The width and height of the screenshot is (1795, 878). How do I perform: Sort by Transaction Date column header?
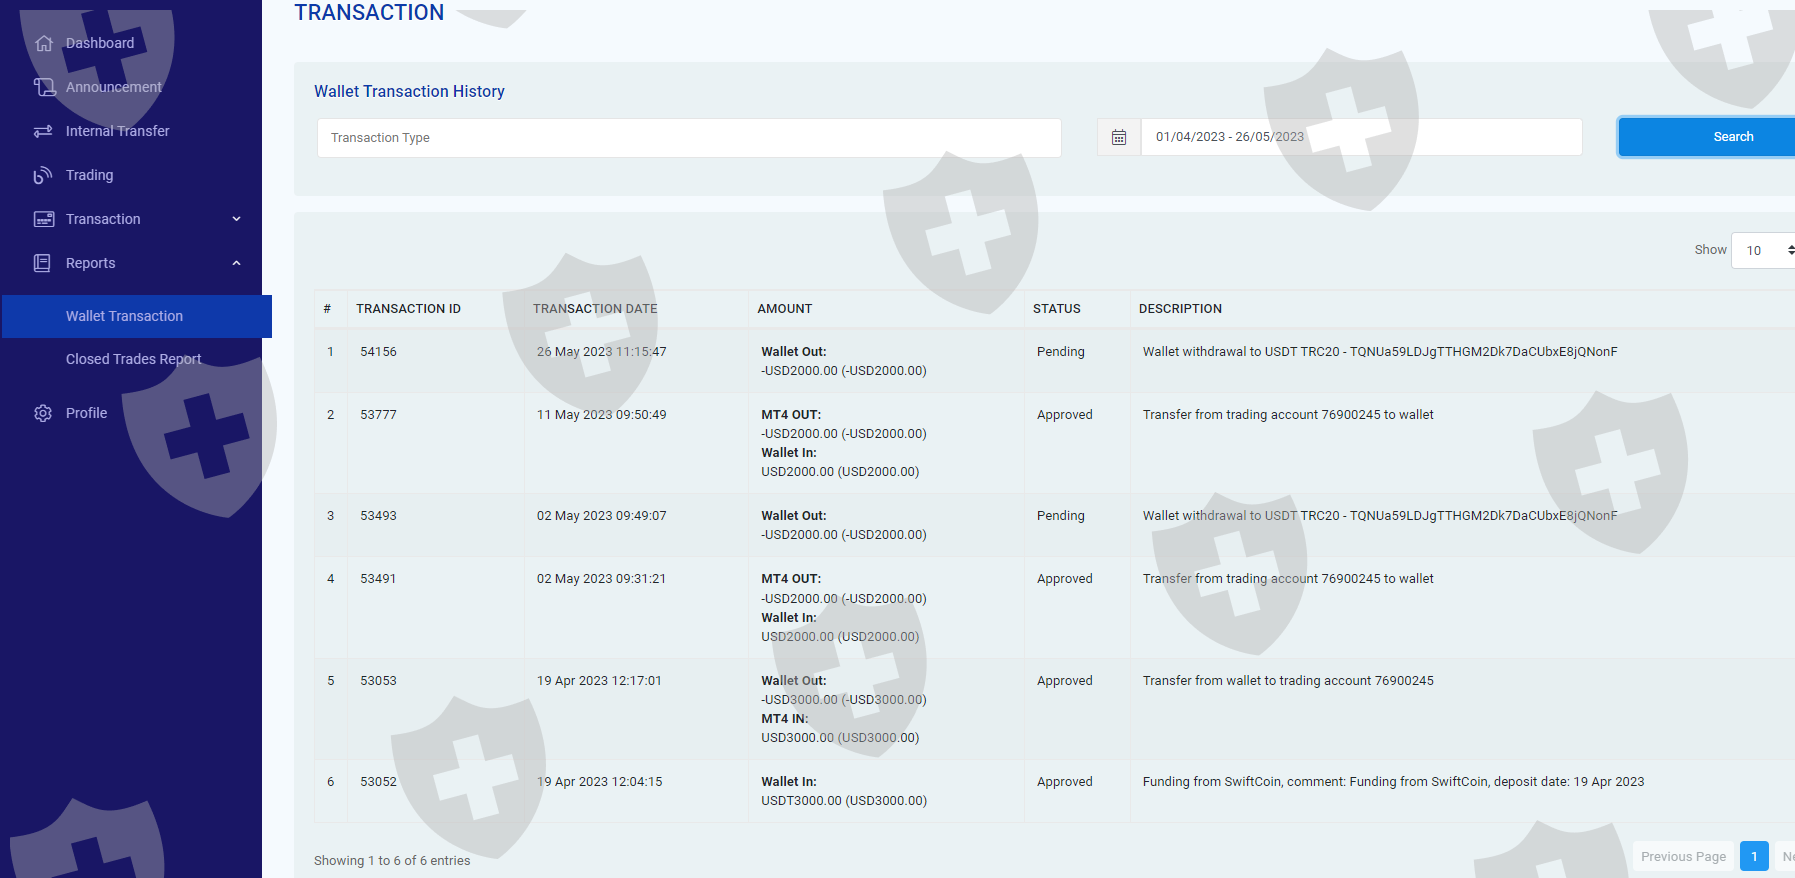595,309
